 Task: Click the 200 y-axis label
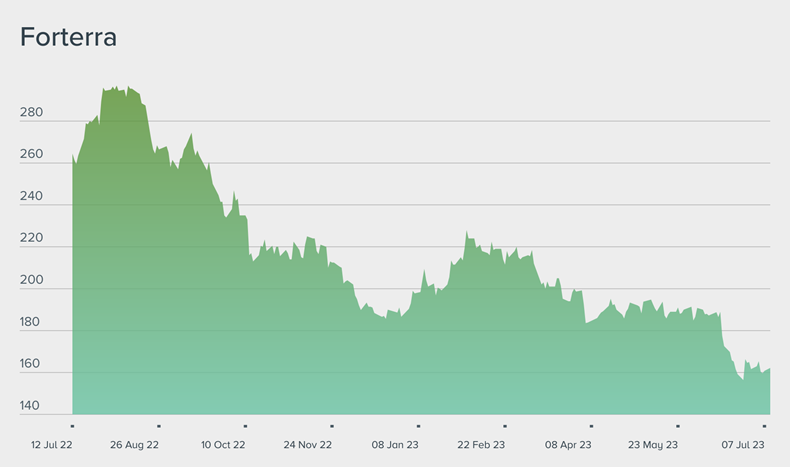tap(31, 281)
